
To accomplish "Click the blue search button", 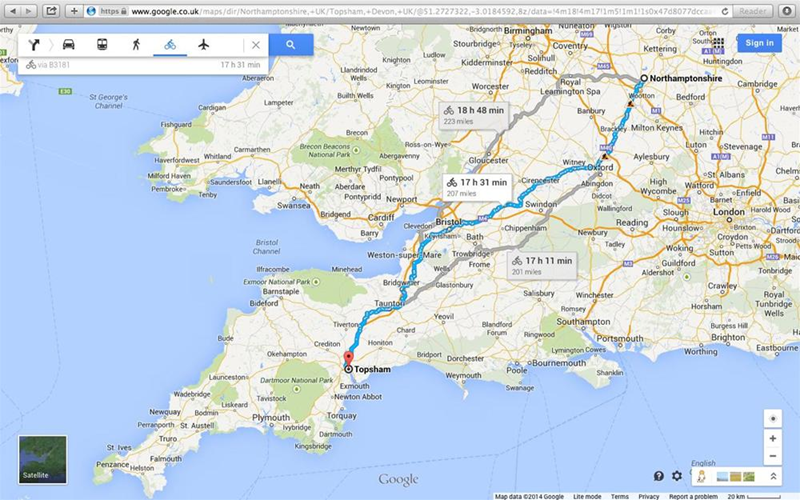I will click(x=291, y=45).
